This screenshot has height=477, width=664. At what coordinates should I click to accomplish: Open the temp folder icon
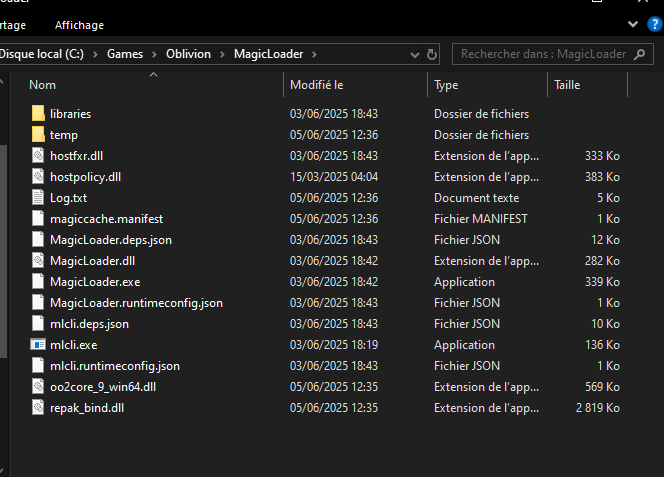click(38, 135)
